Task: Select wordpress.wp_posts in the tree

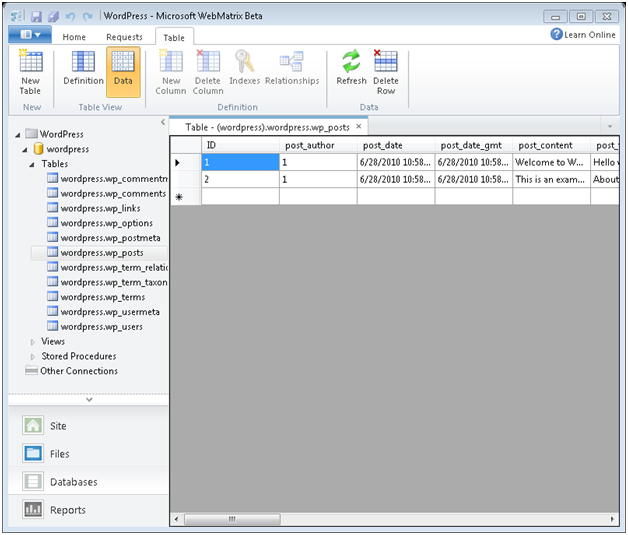Action: click(99, 253)
